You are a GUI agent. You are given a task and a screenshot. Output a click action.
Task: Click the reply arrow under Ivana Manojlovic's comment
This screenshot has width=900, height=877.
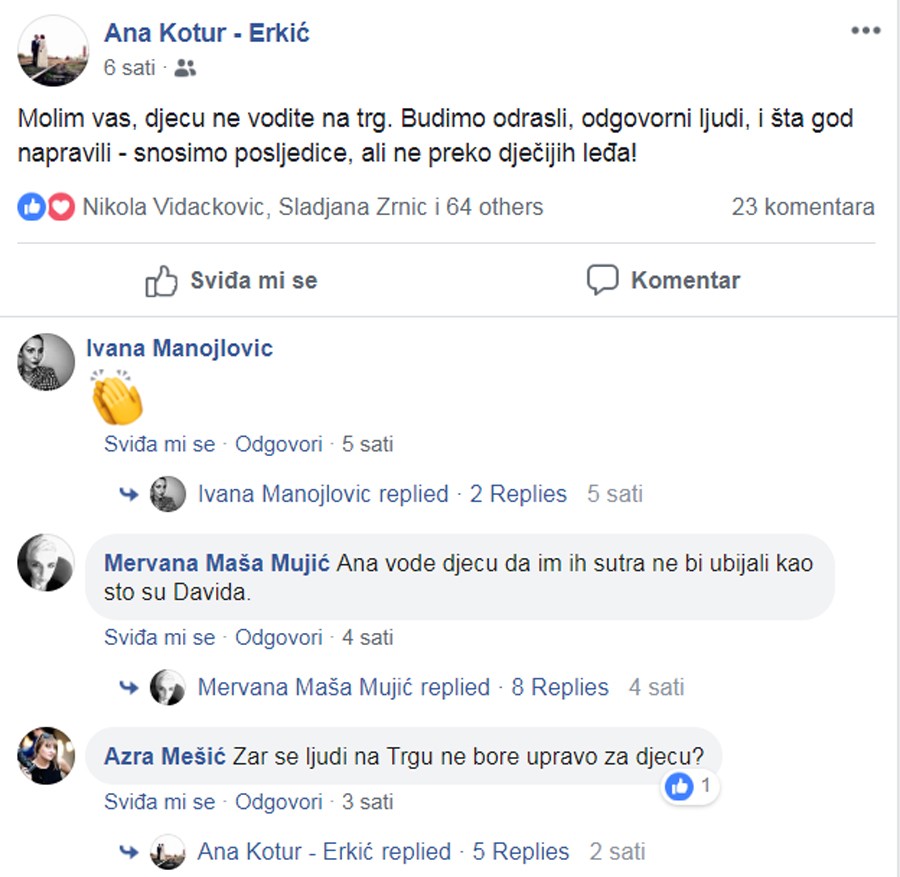[128, 494]
